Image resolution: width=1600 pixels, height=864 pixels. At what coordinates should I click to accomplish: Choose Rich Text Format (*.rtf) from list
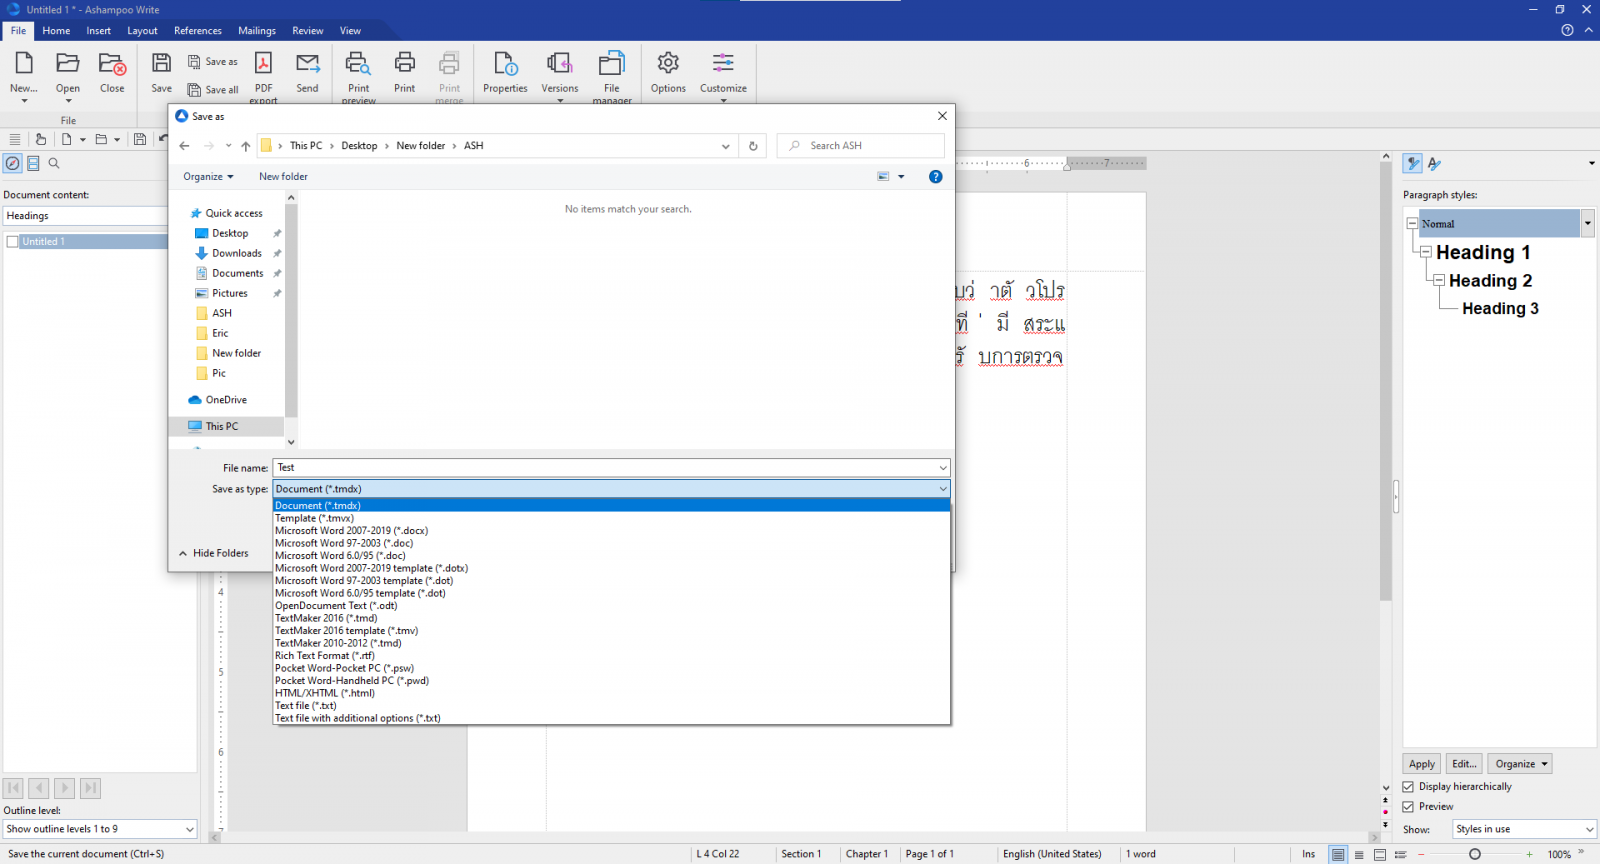324,656
